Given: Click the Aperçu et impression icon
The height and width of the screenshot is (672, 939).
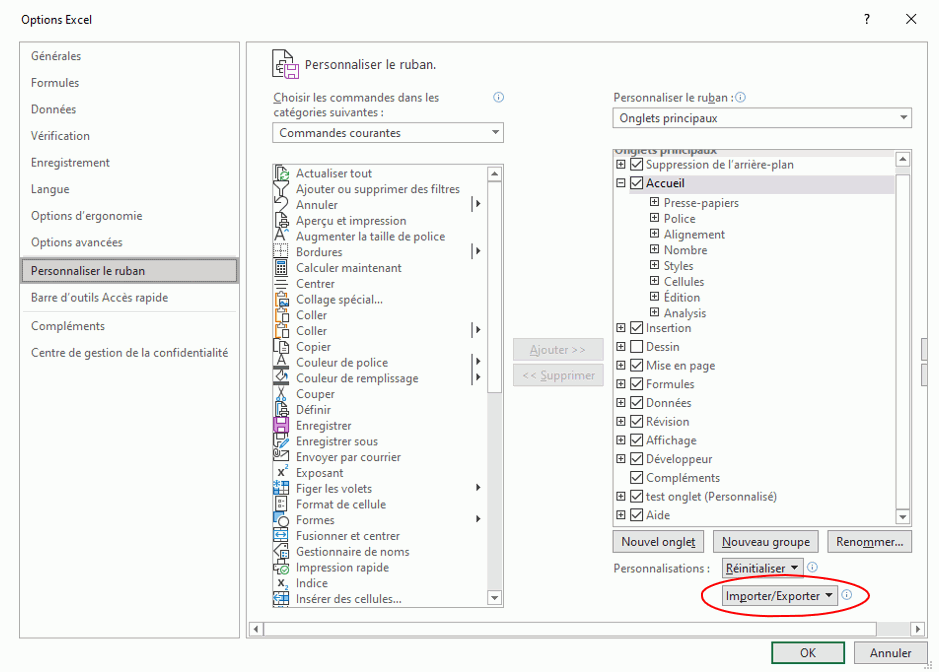Looking at the screenshot, I should (281, 220).
